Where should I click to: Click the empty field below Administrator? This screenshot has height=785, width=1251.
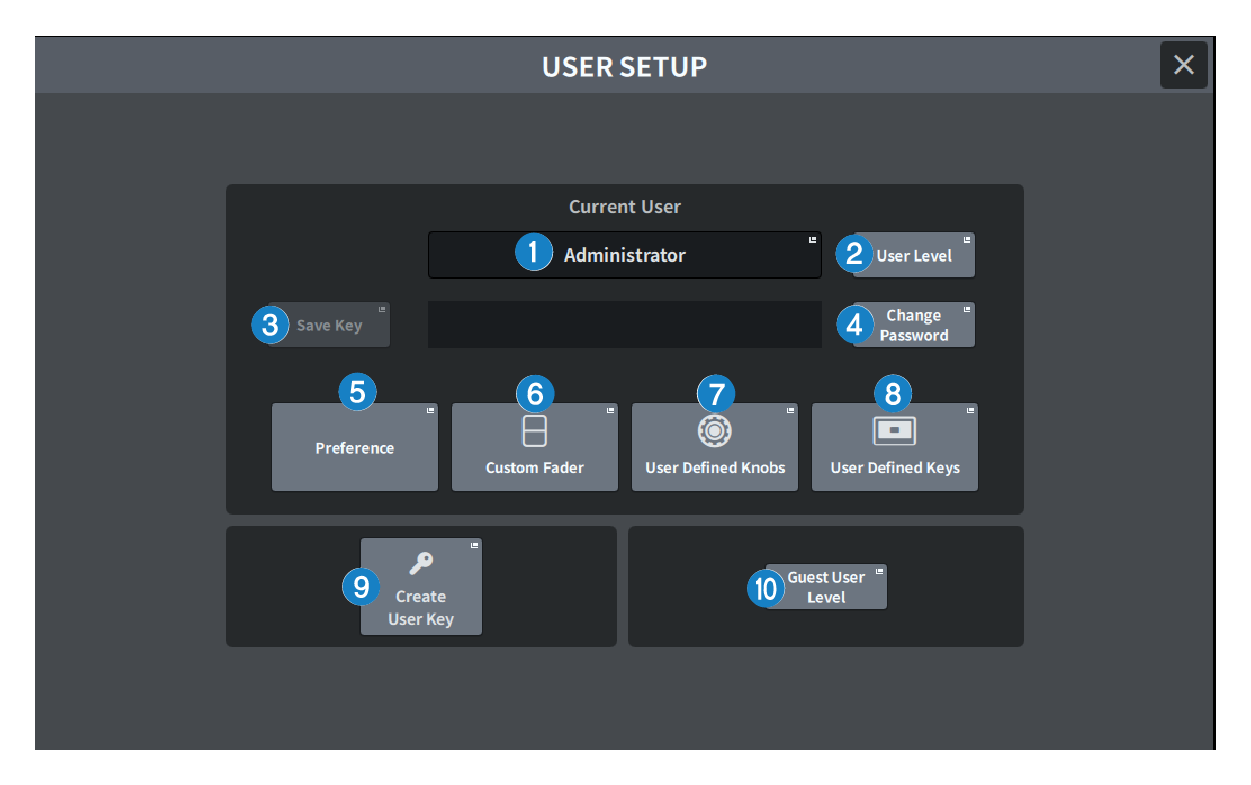[624, 325]
